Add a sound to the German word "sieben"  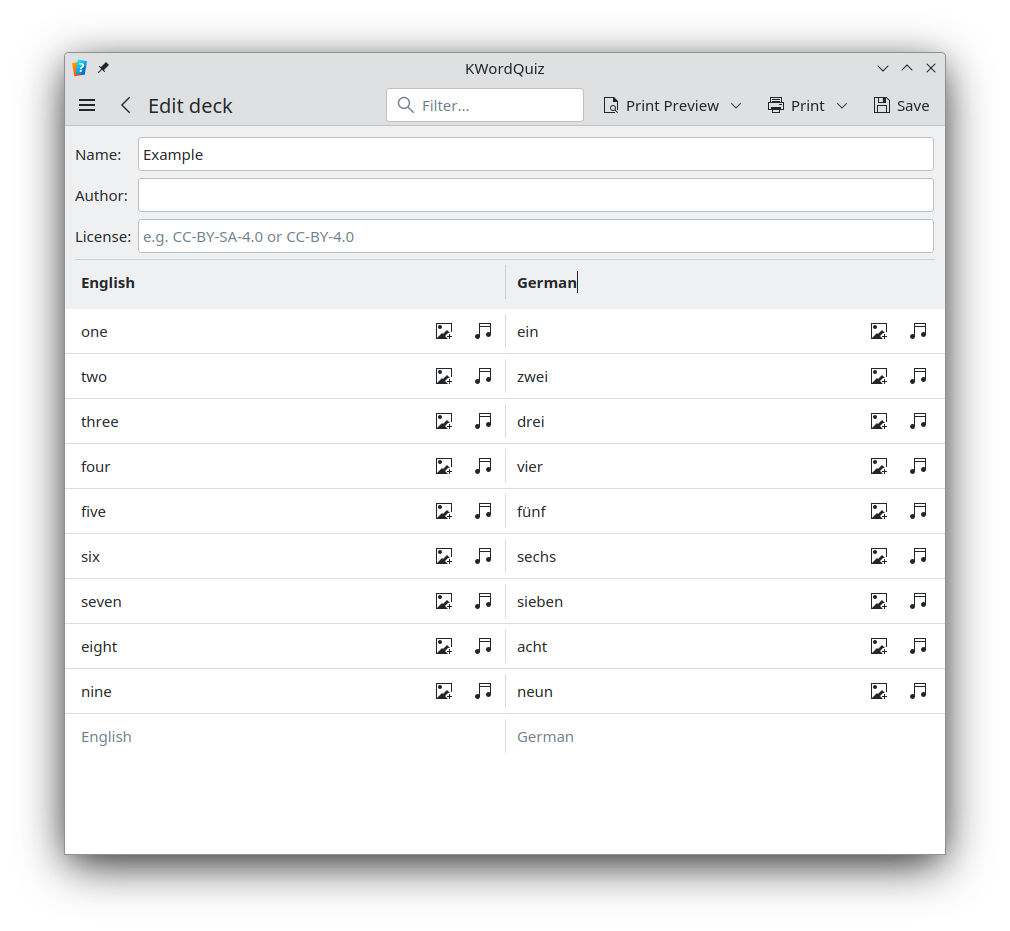pyautogui.click(x=918, y=601)
